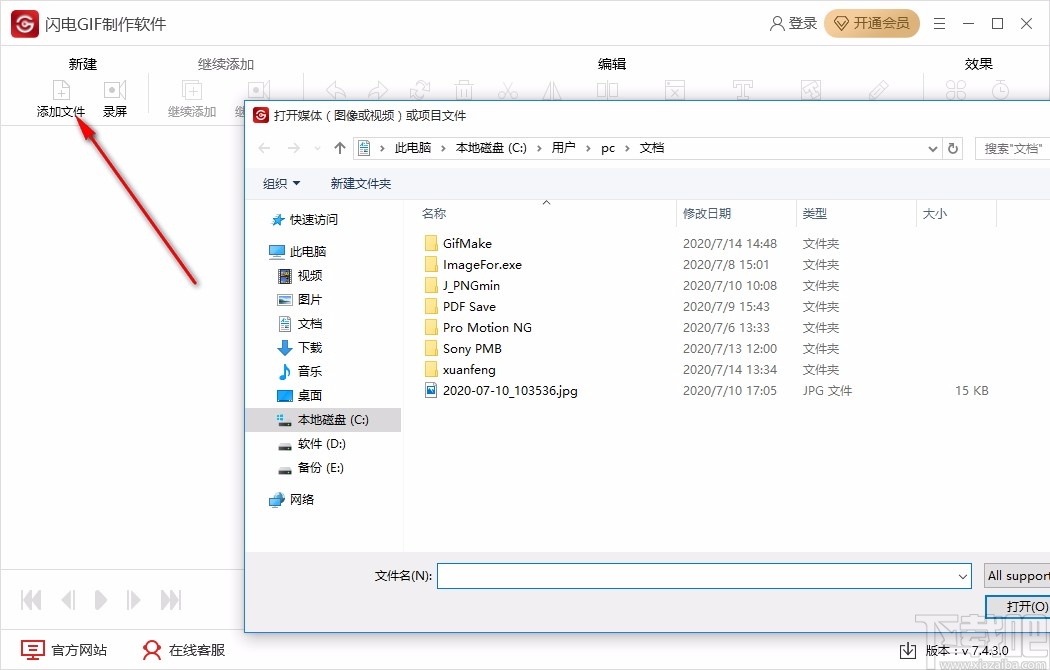Select 快速访问 in navigation pane
Screen dimensions: 1050x670
tap(305, 220)
